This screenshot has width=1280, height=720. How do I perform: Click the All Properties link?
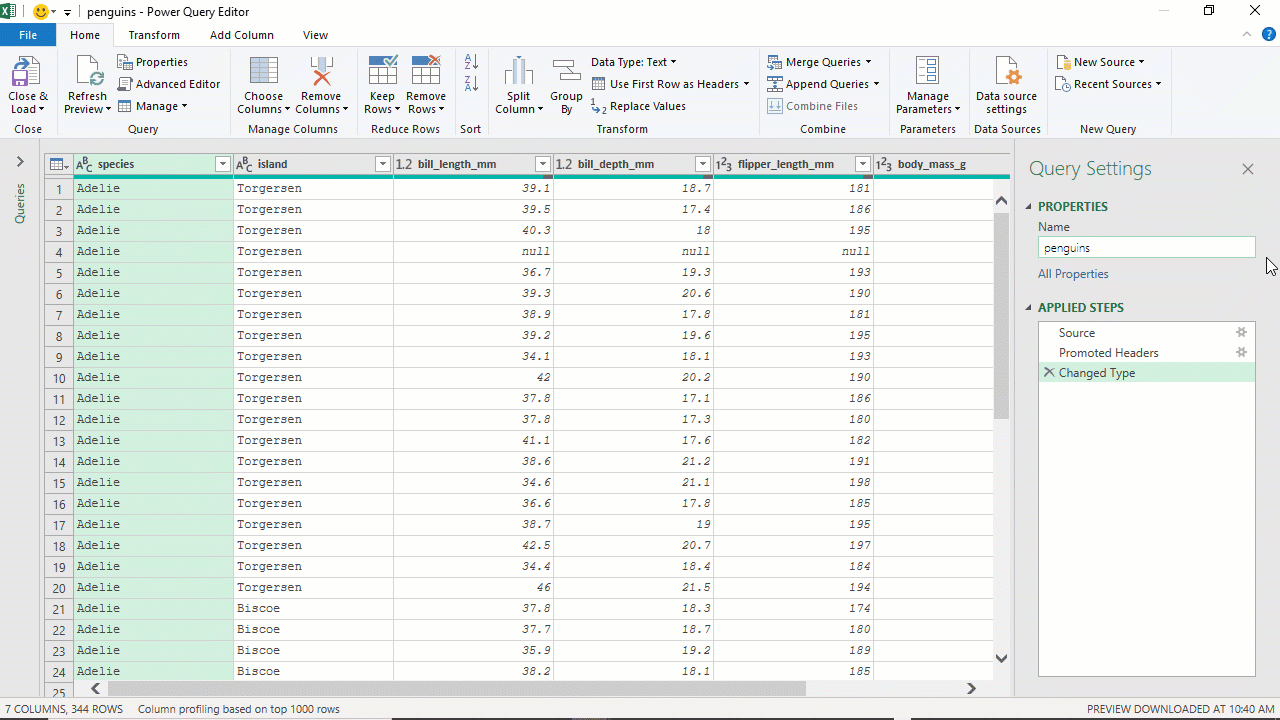(x=1073, y=273)
